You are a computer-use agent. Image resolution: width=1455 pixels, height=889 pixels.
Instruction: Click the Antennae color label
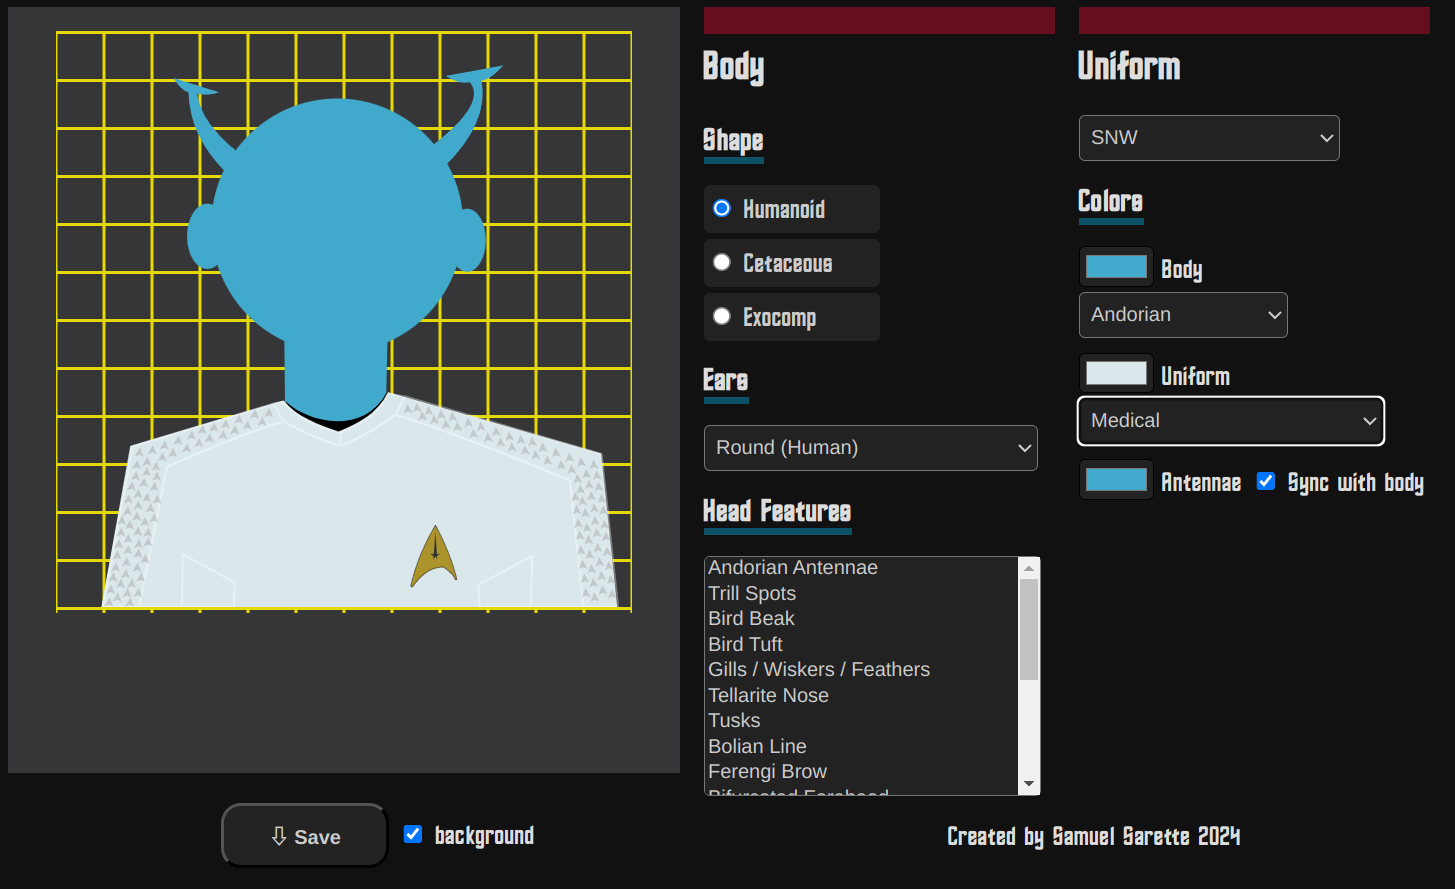pos(1201,482)
